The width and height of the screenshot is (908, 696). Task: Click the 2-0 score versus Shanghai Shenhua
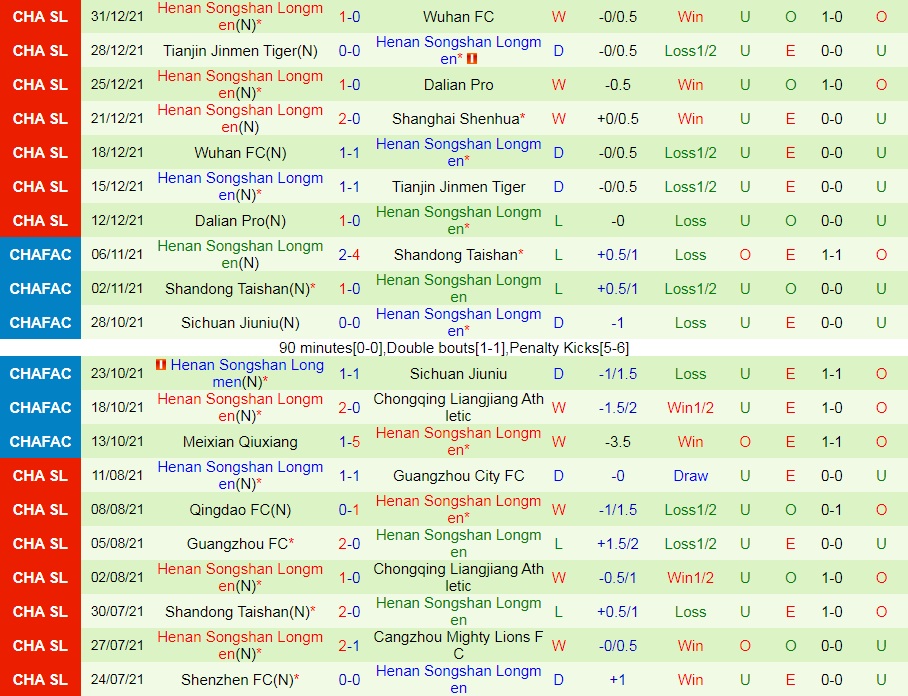pyautogui.click(x=349, y=119)
